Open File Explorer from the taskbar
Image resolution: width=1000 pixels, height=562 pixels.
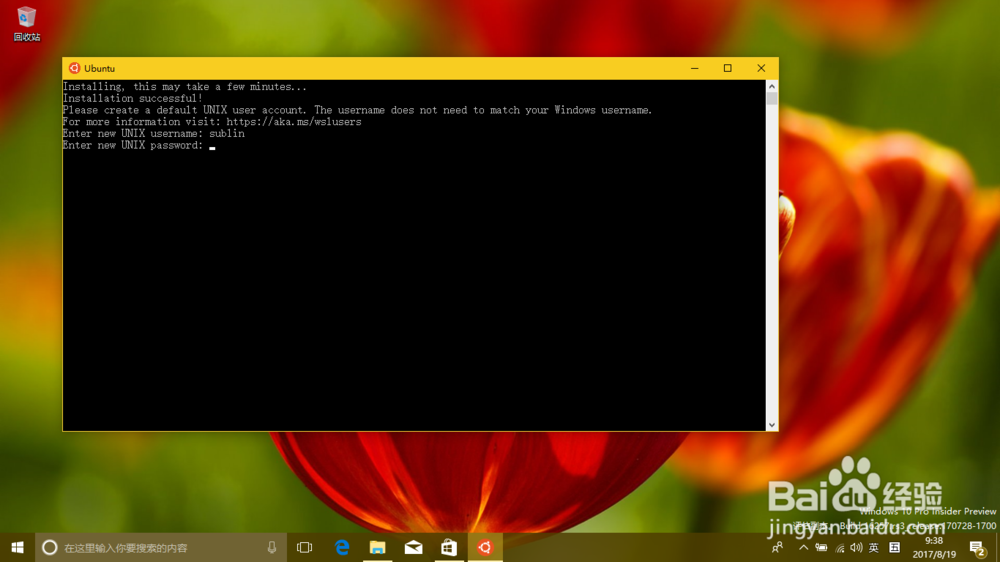[378, 547]
